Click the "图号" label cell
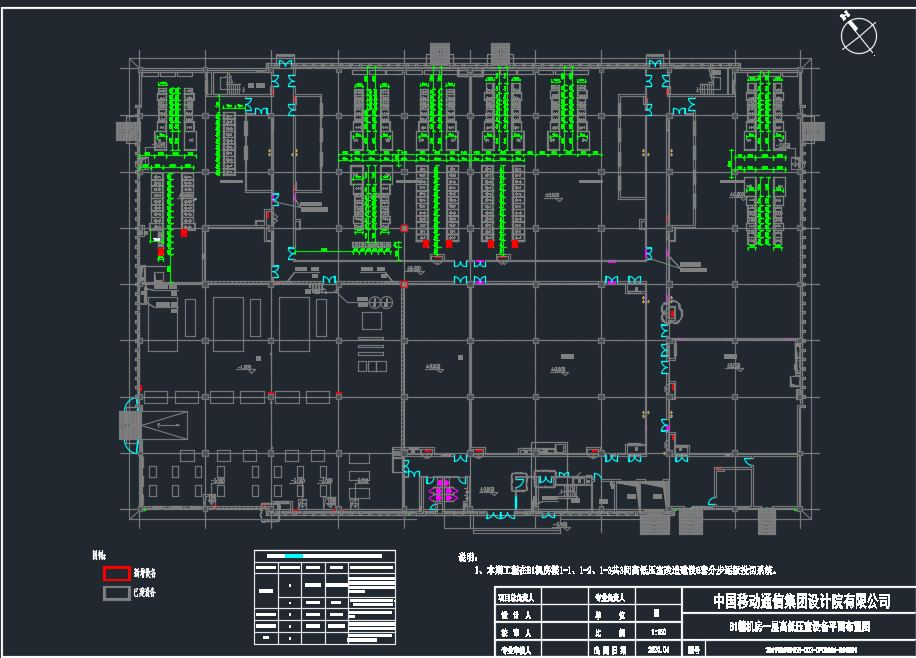The height and width of the screenshot is (658, 916). [694, 649]
